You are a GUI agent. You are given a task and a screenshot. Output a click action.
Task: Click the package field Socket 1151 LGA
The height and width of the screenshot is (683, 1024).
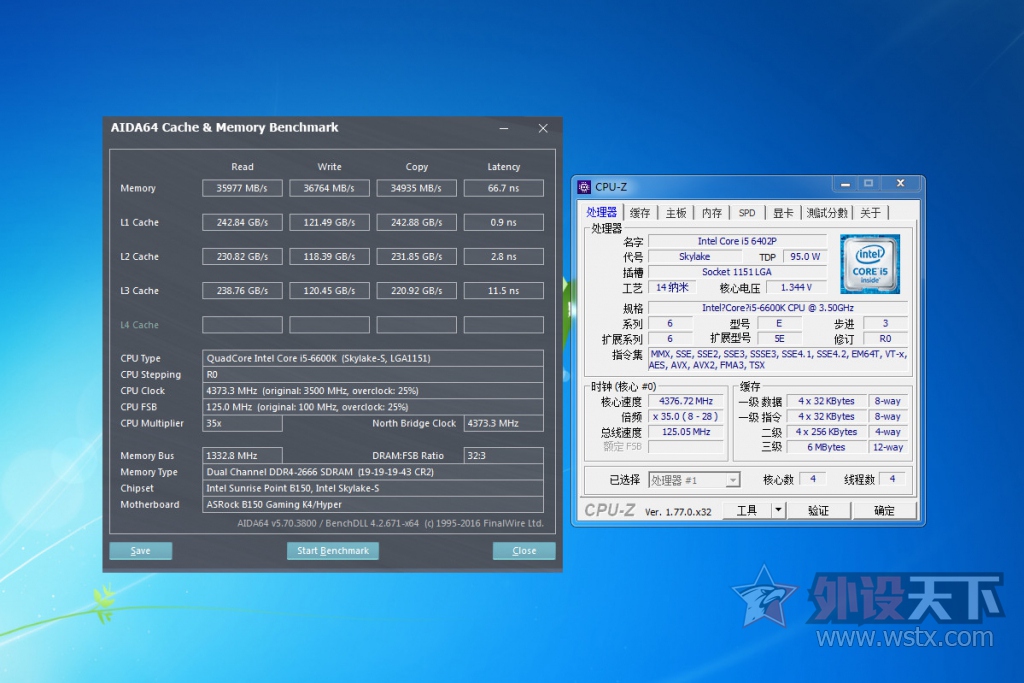737,272
